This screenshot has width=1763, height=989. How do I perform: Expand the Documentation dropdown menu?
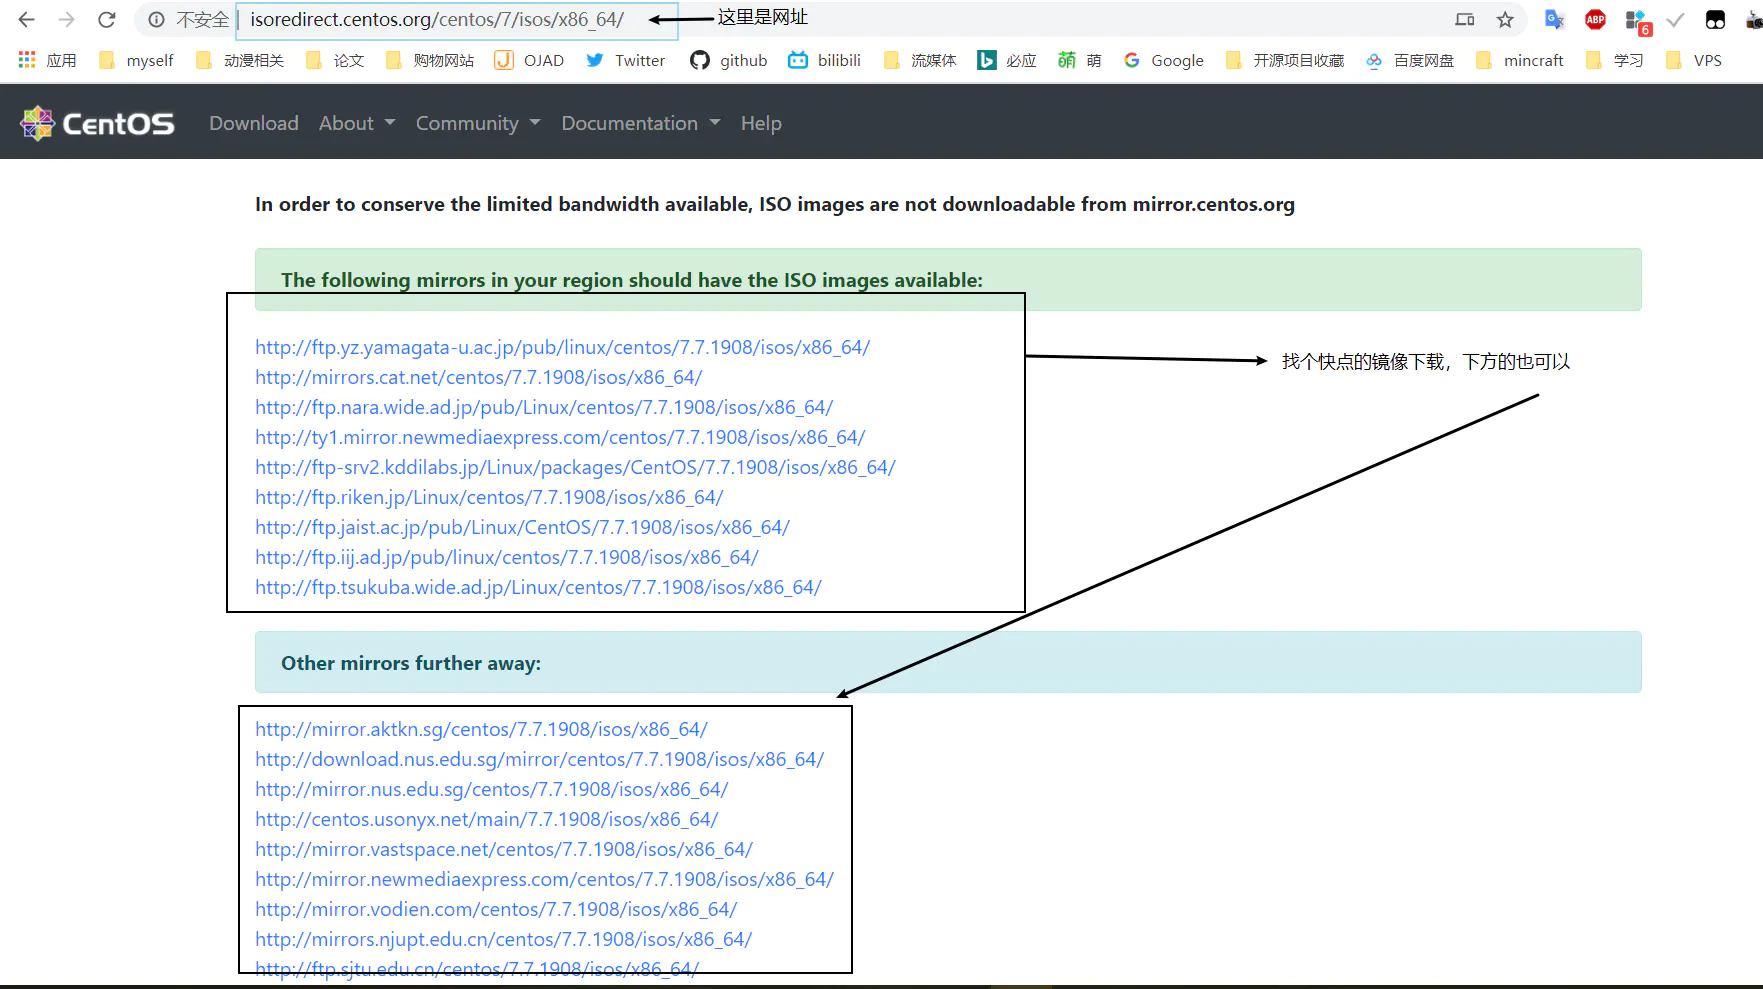coord(640,123)
